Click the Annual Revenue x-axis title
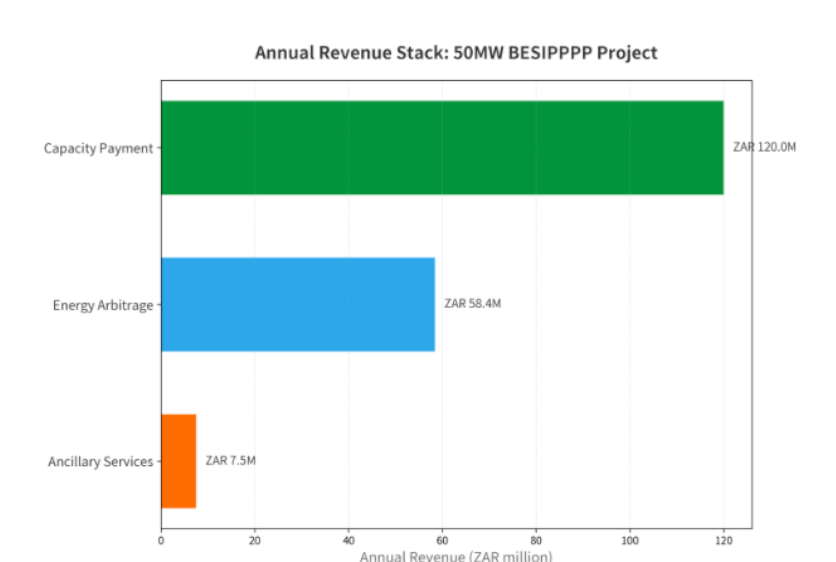The width and height of the screenshot is (836, 562). (455, 556)
